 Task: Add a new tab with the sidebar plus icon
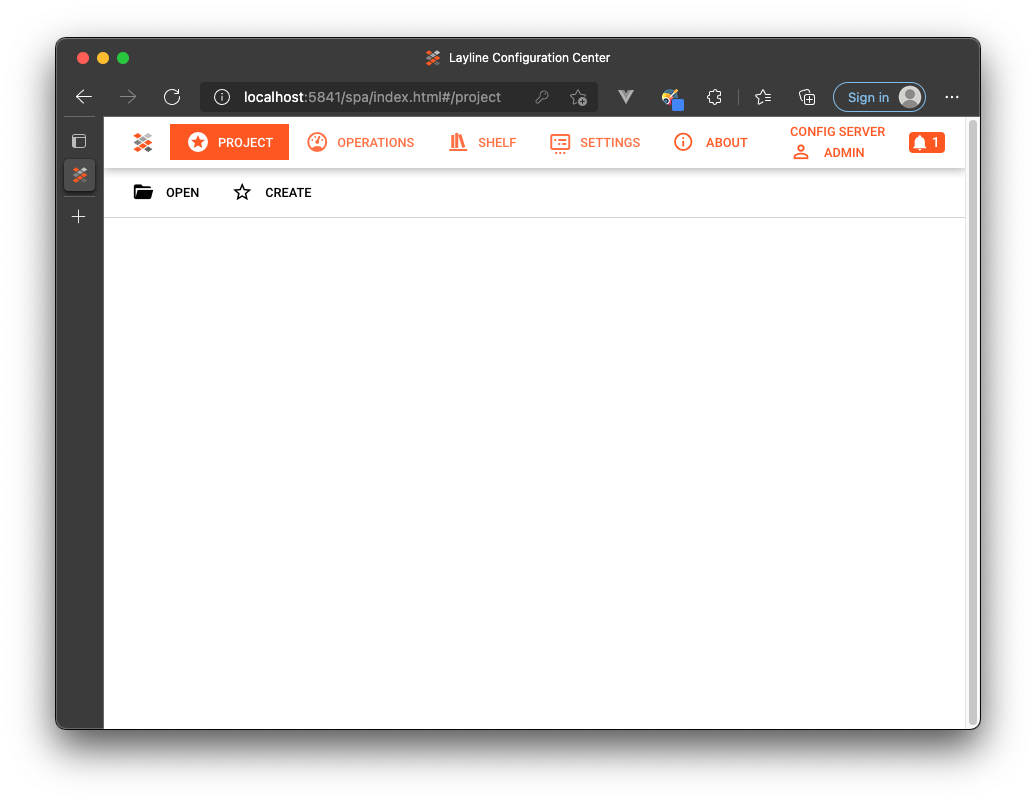[79, 217]
